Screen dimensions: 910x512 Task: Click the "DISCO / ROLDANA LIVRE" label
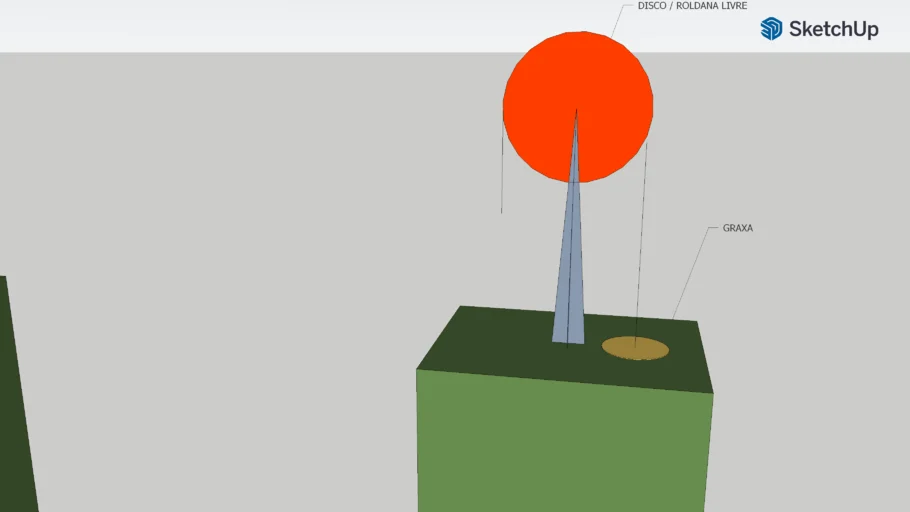tap(692, 6)
